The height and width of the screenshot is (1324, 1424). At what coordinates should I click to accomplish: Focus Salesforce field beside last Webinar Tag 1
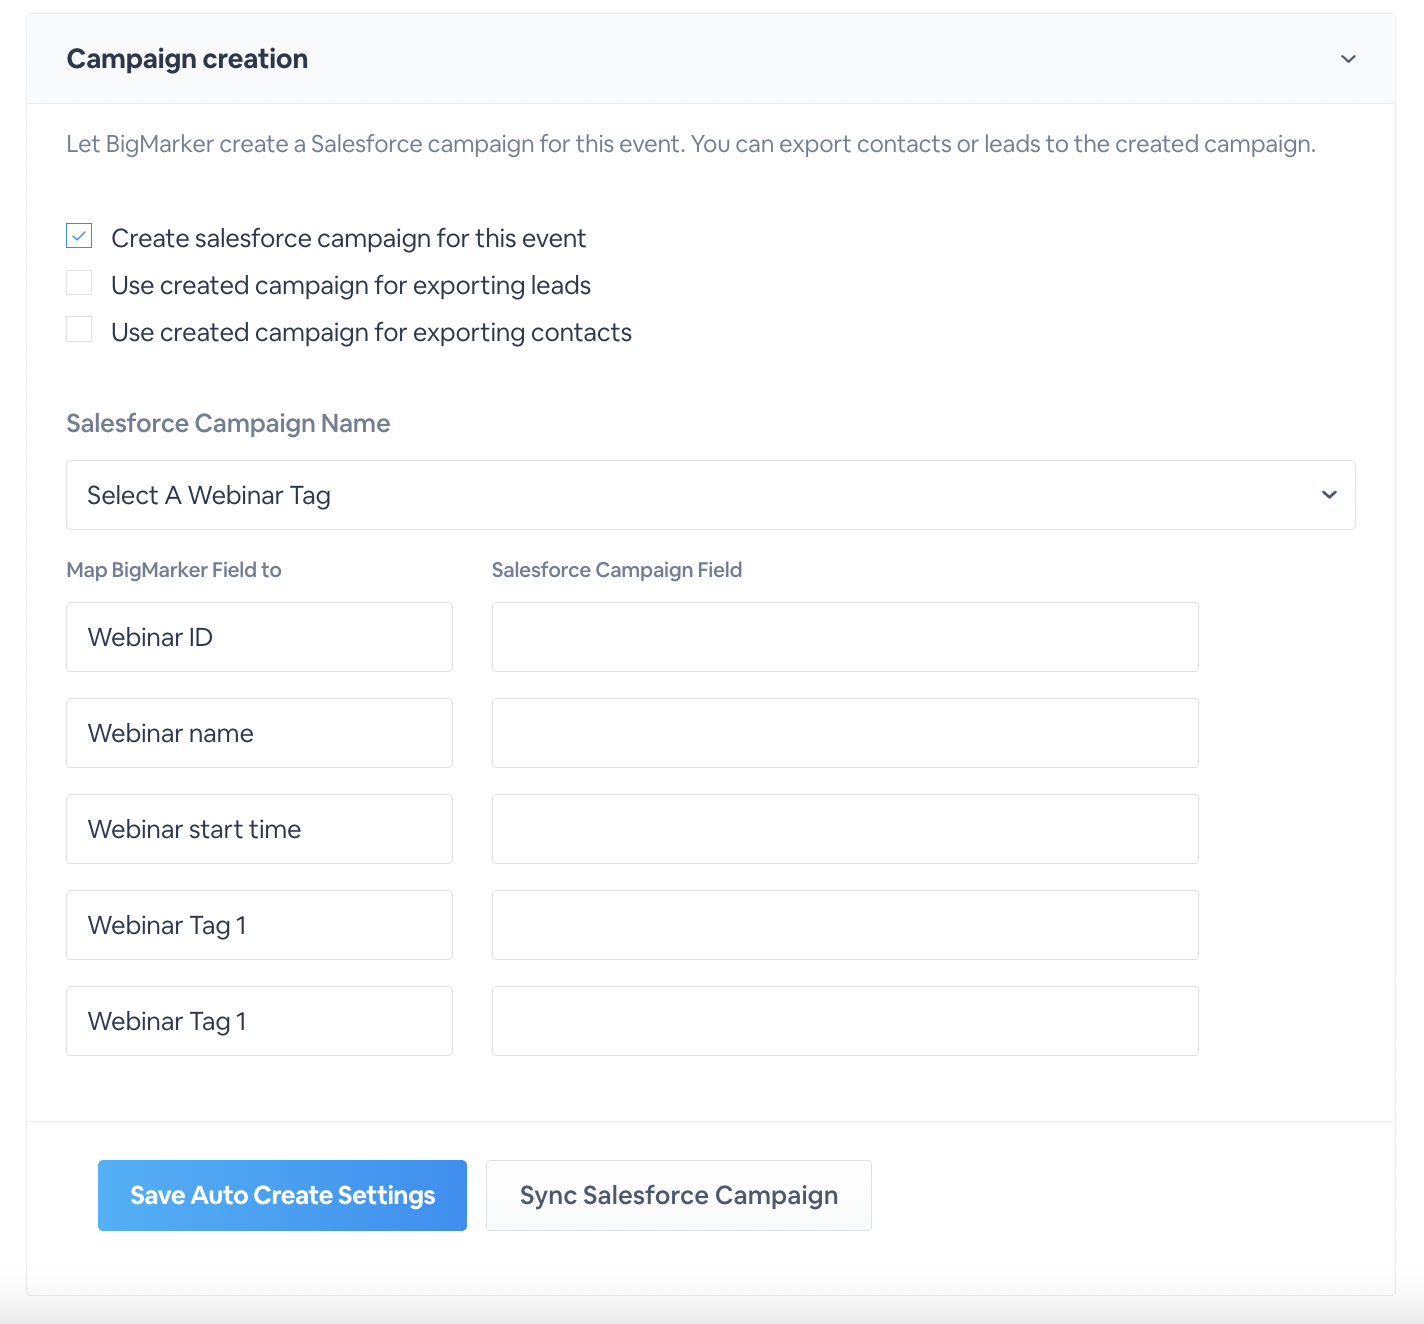click(845, 1021)
